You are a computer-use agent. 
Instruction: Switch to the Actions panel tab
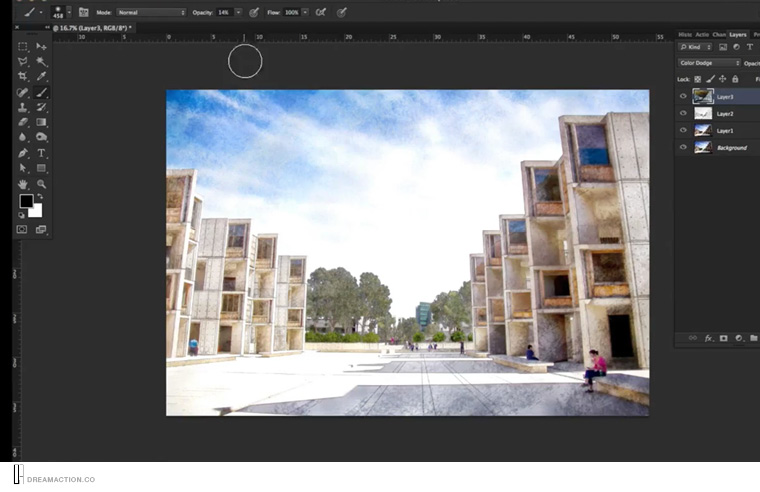point(702,34)
